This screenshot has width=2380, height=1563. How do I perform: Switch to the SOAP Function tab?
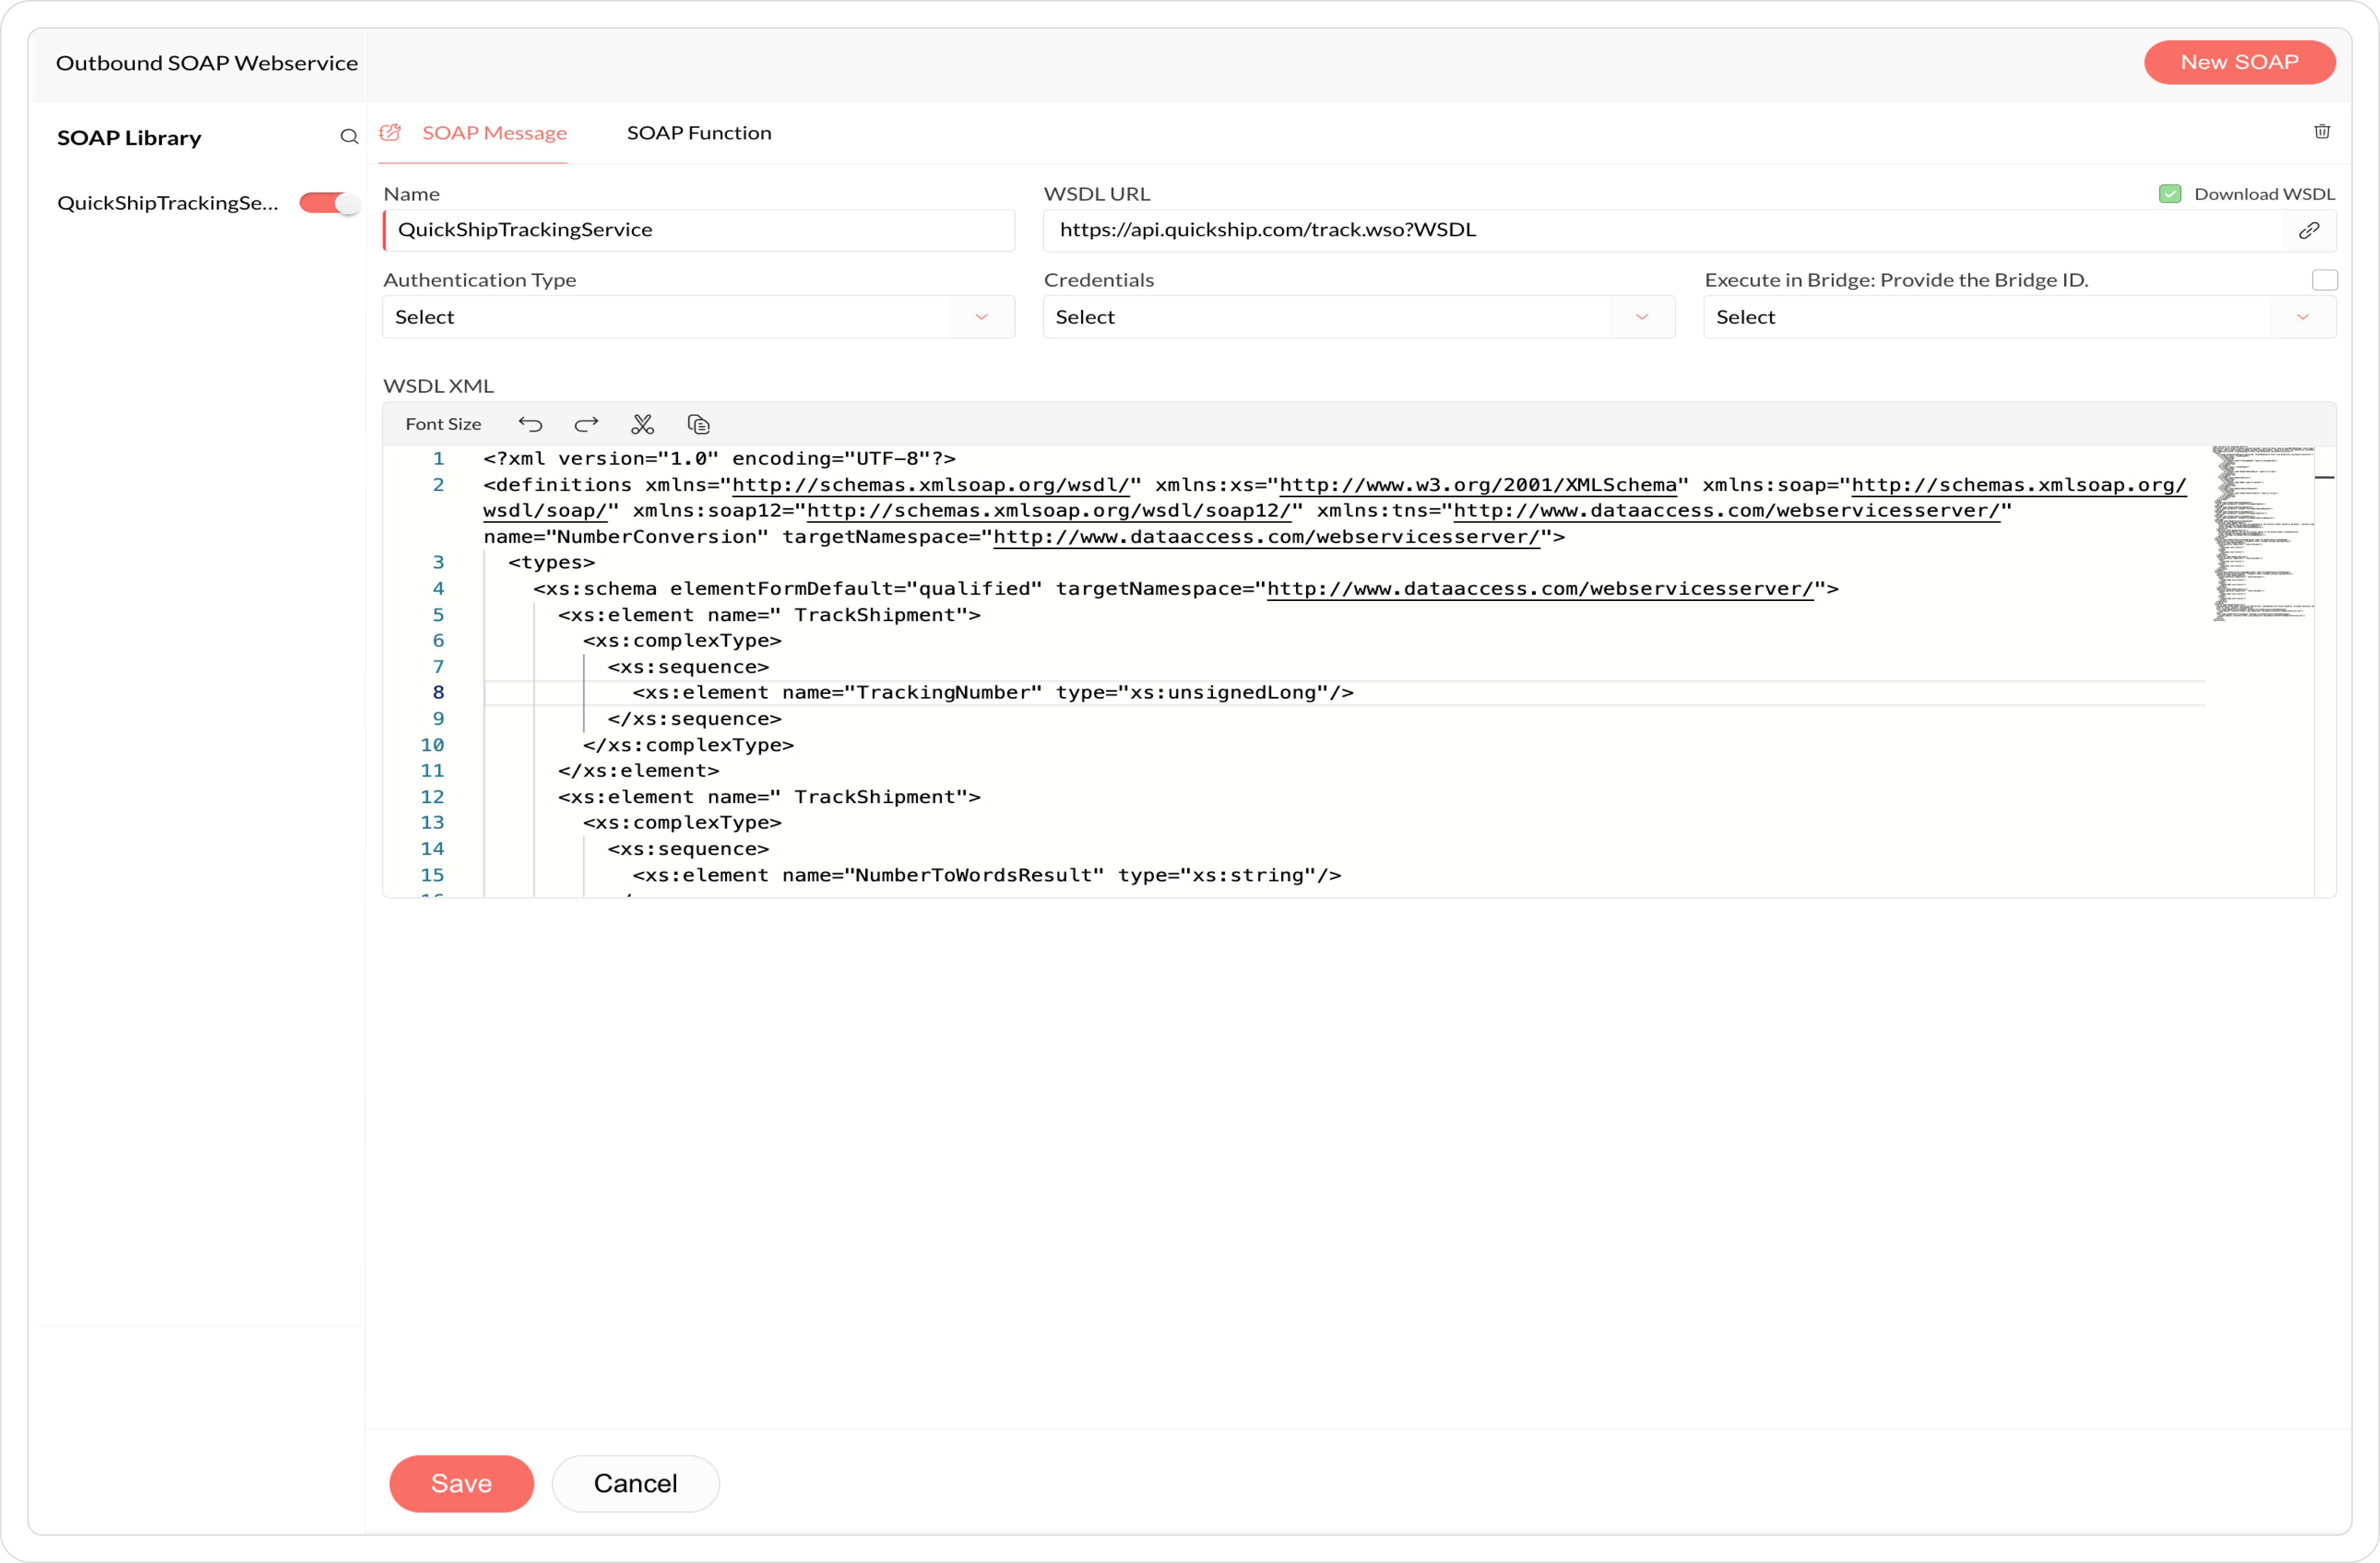(x=698, y=133)
